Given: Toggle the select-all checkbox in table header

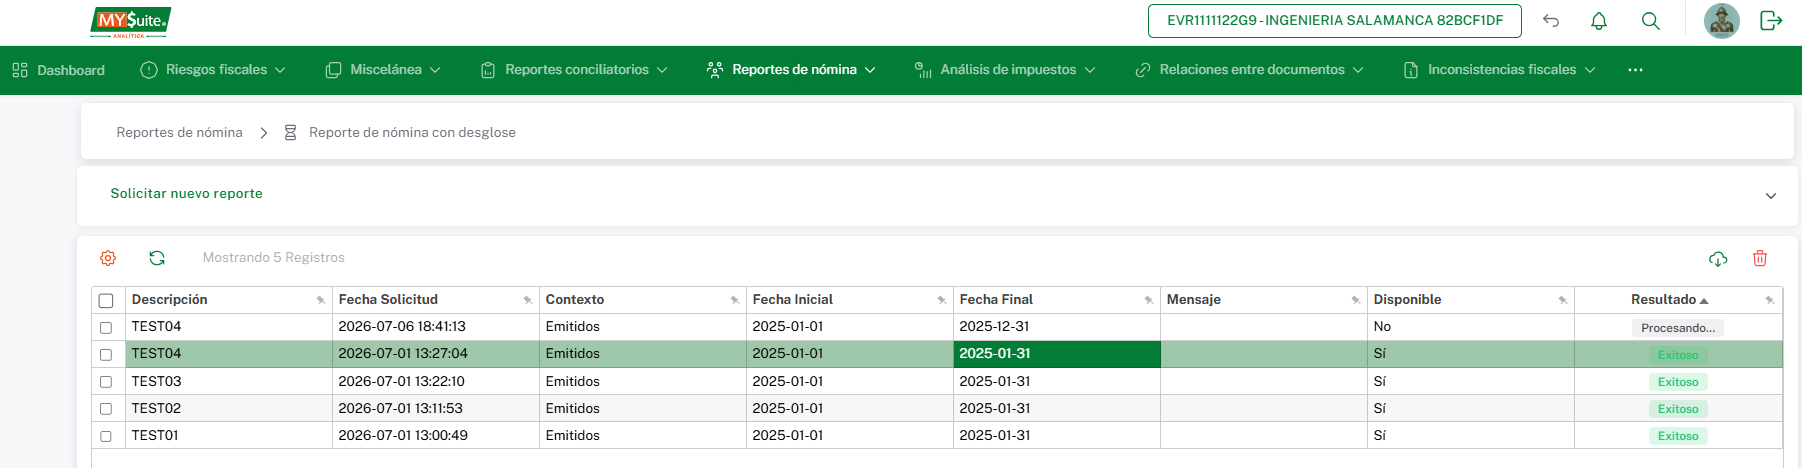Looking at the screenshot, I should pos(106,300).
